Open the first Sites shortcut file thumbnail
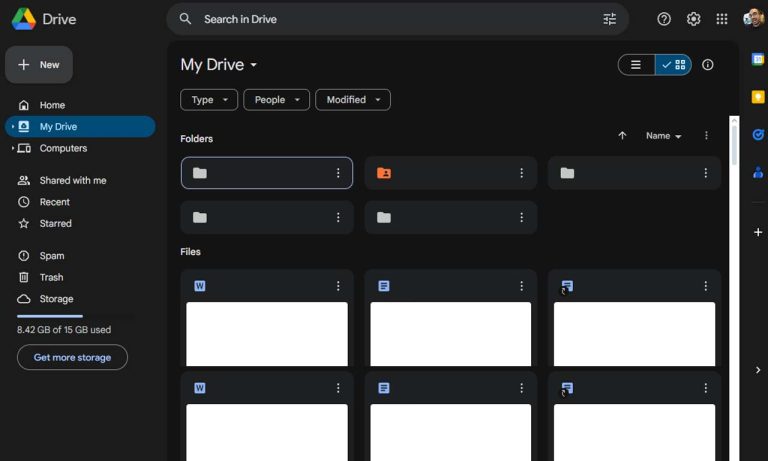Screen dimensions: 768x461 coord(634,334)
